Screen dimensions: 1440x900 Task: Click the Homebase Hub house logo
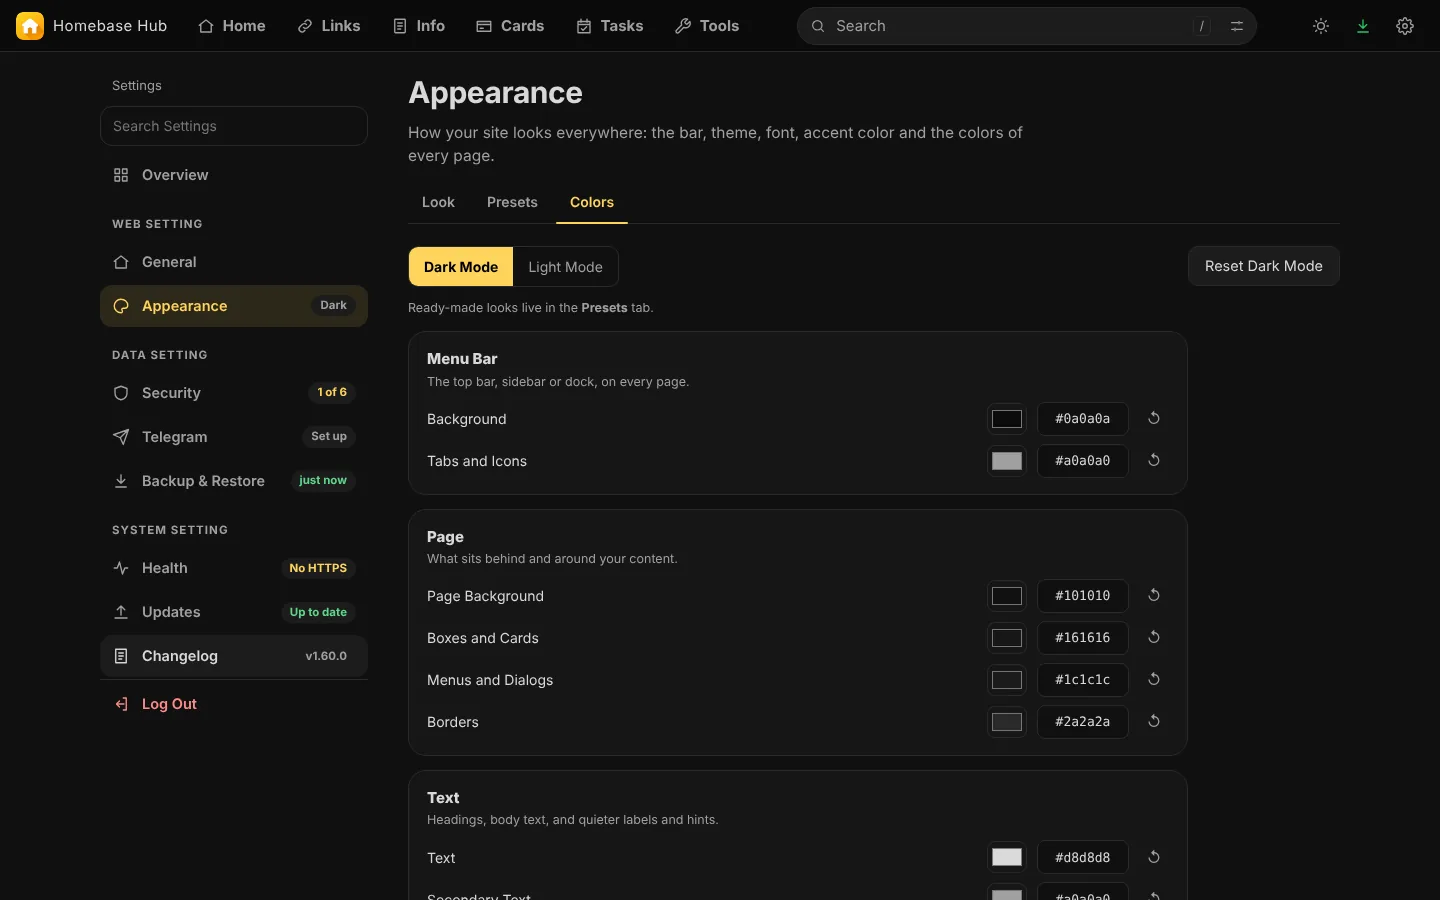tap(30, 26)
